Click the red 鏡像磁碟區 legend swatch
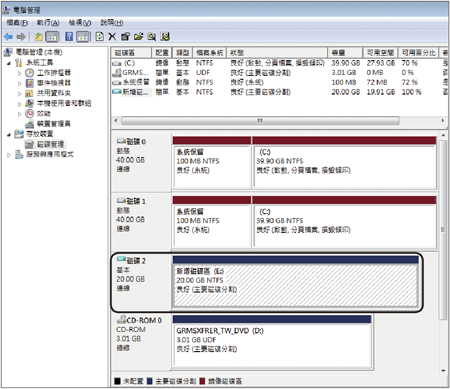The width and height of the screenshot is (450, 389). point(202,381)
